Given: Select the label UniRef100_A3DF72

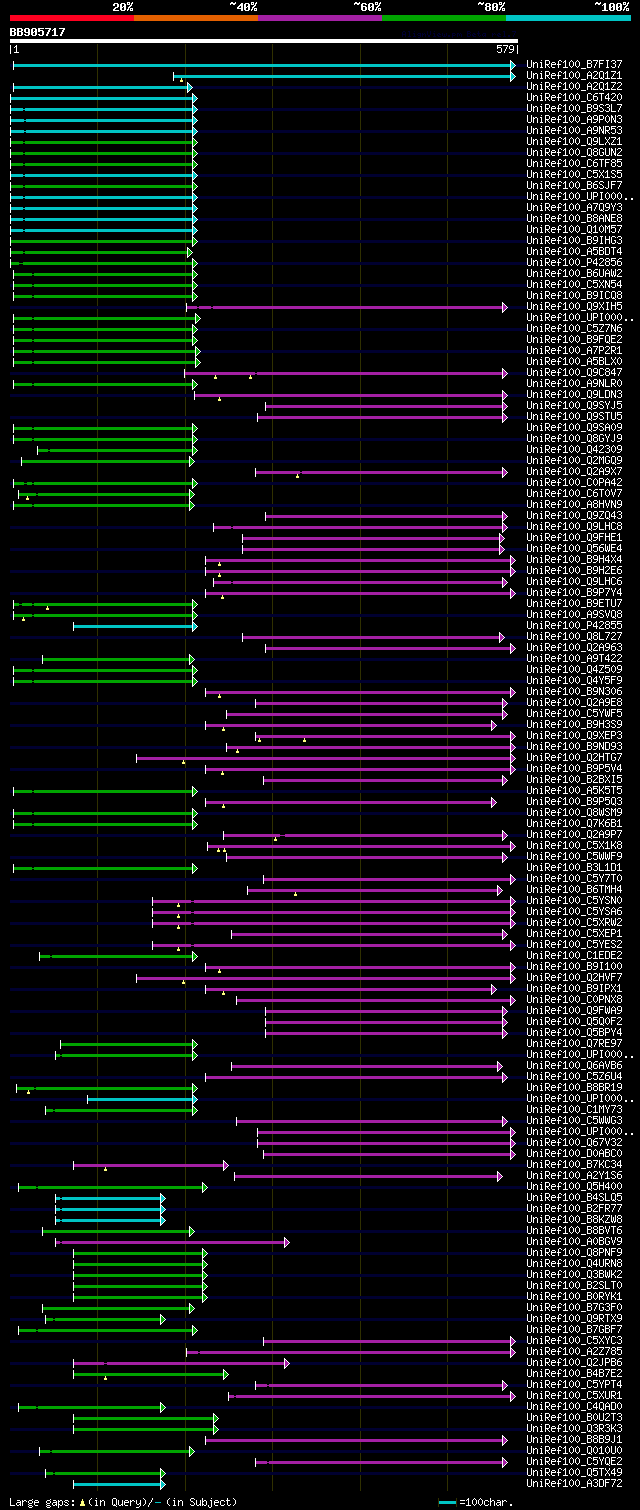Looking at the screenshot, I should (x=574, y=1483).
